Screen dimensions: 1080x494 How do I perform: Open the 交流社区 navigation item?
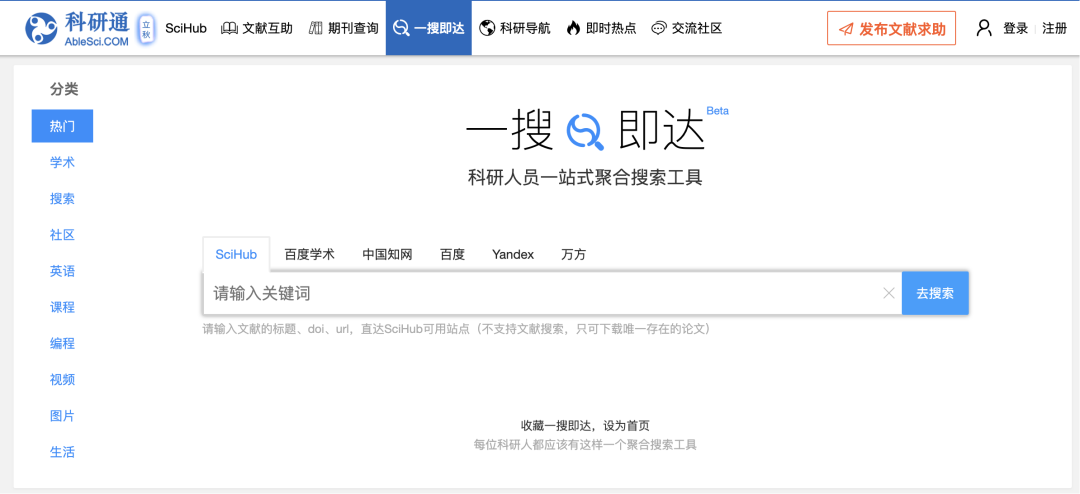[687, 28]
